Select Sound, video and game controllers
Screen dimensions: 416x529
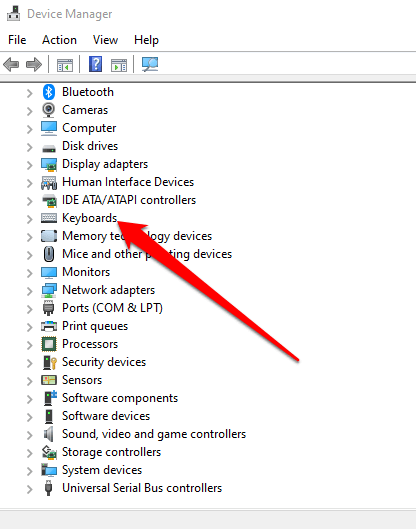(154, 434)
